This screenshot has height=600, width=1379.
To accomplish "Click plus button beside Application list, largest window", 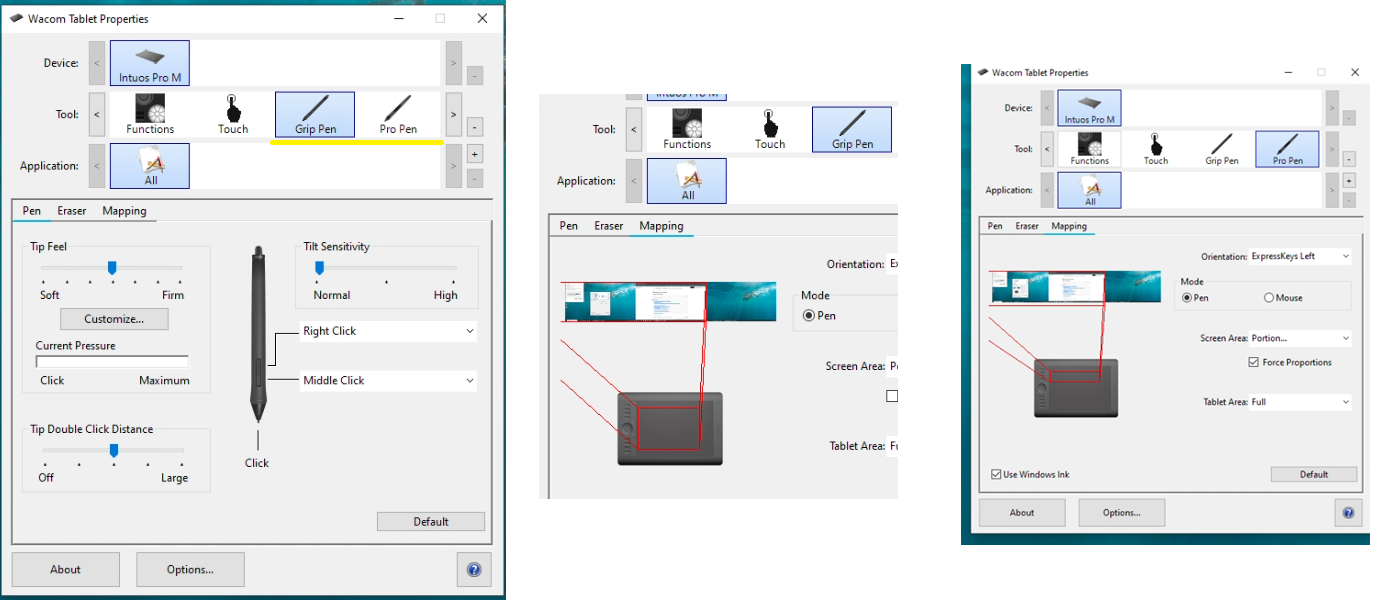I will (x=474, y=154).
